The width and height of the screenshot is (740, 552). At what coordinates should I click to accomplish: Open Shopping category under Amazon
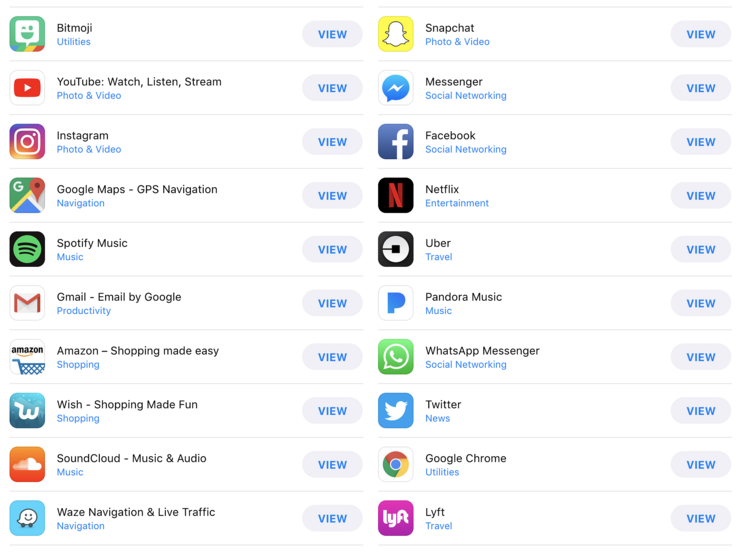(78, 365)
